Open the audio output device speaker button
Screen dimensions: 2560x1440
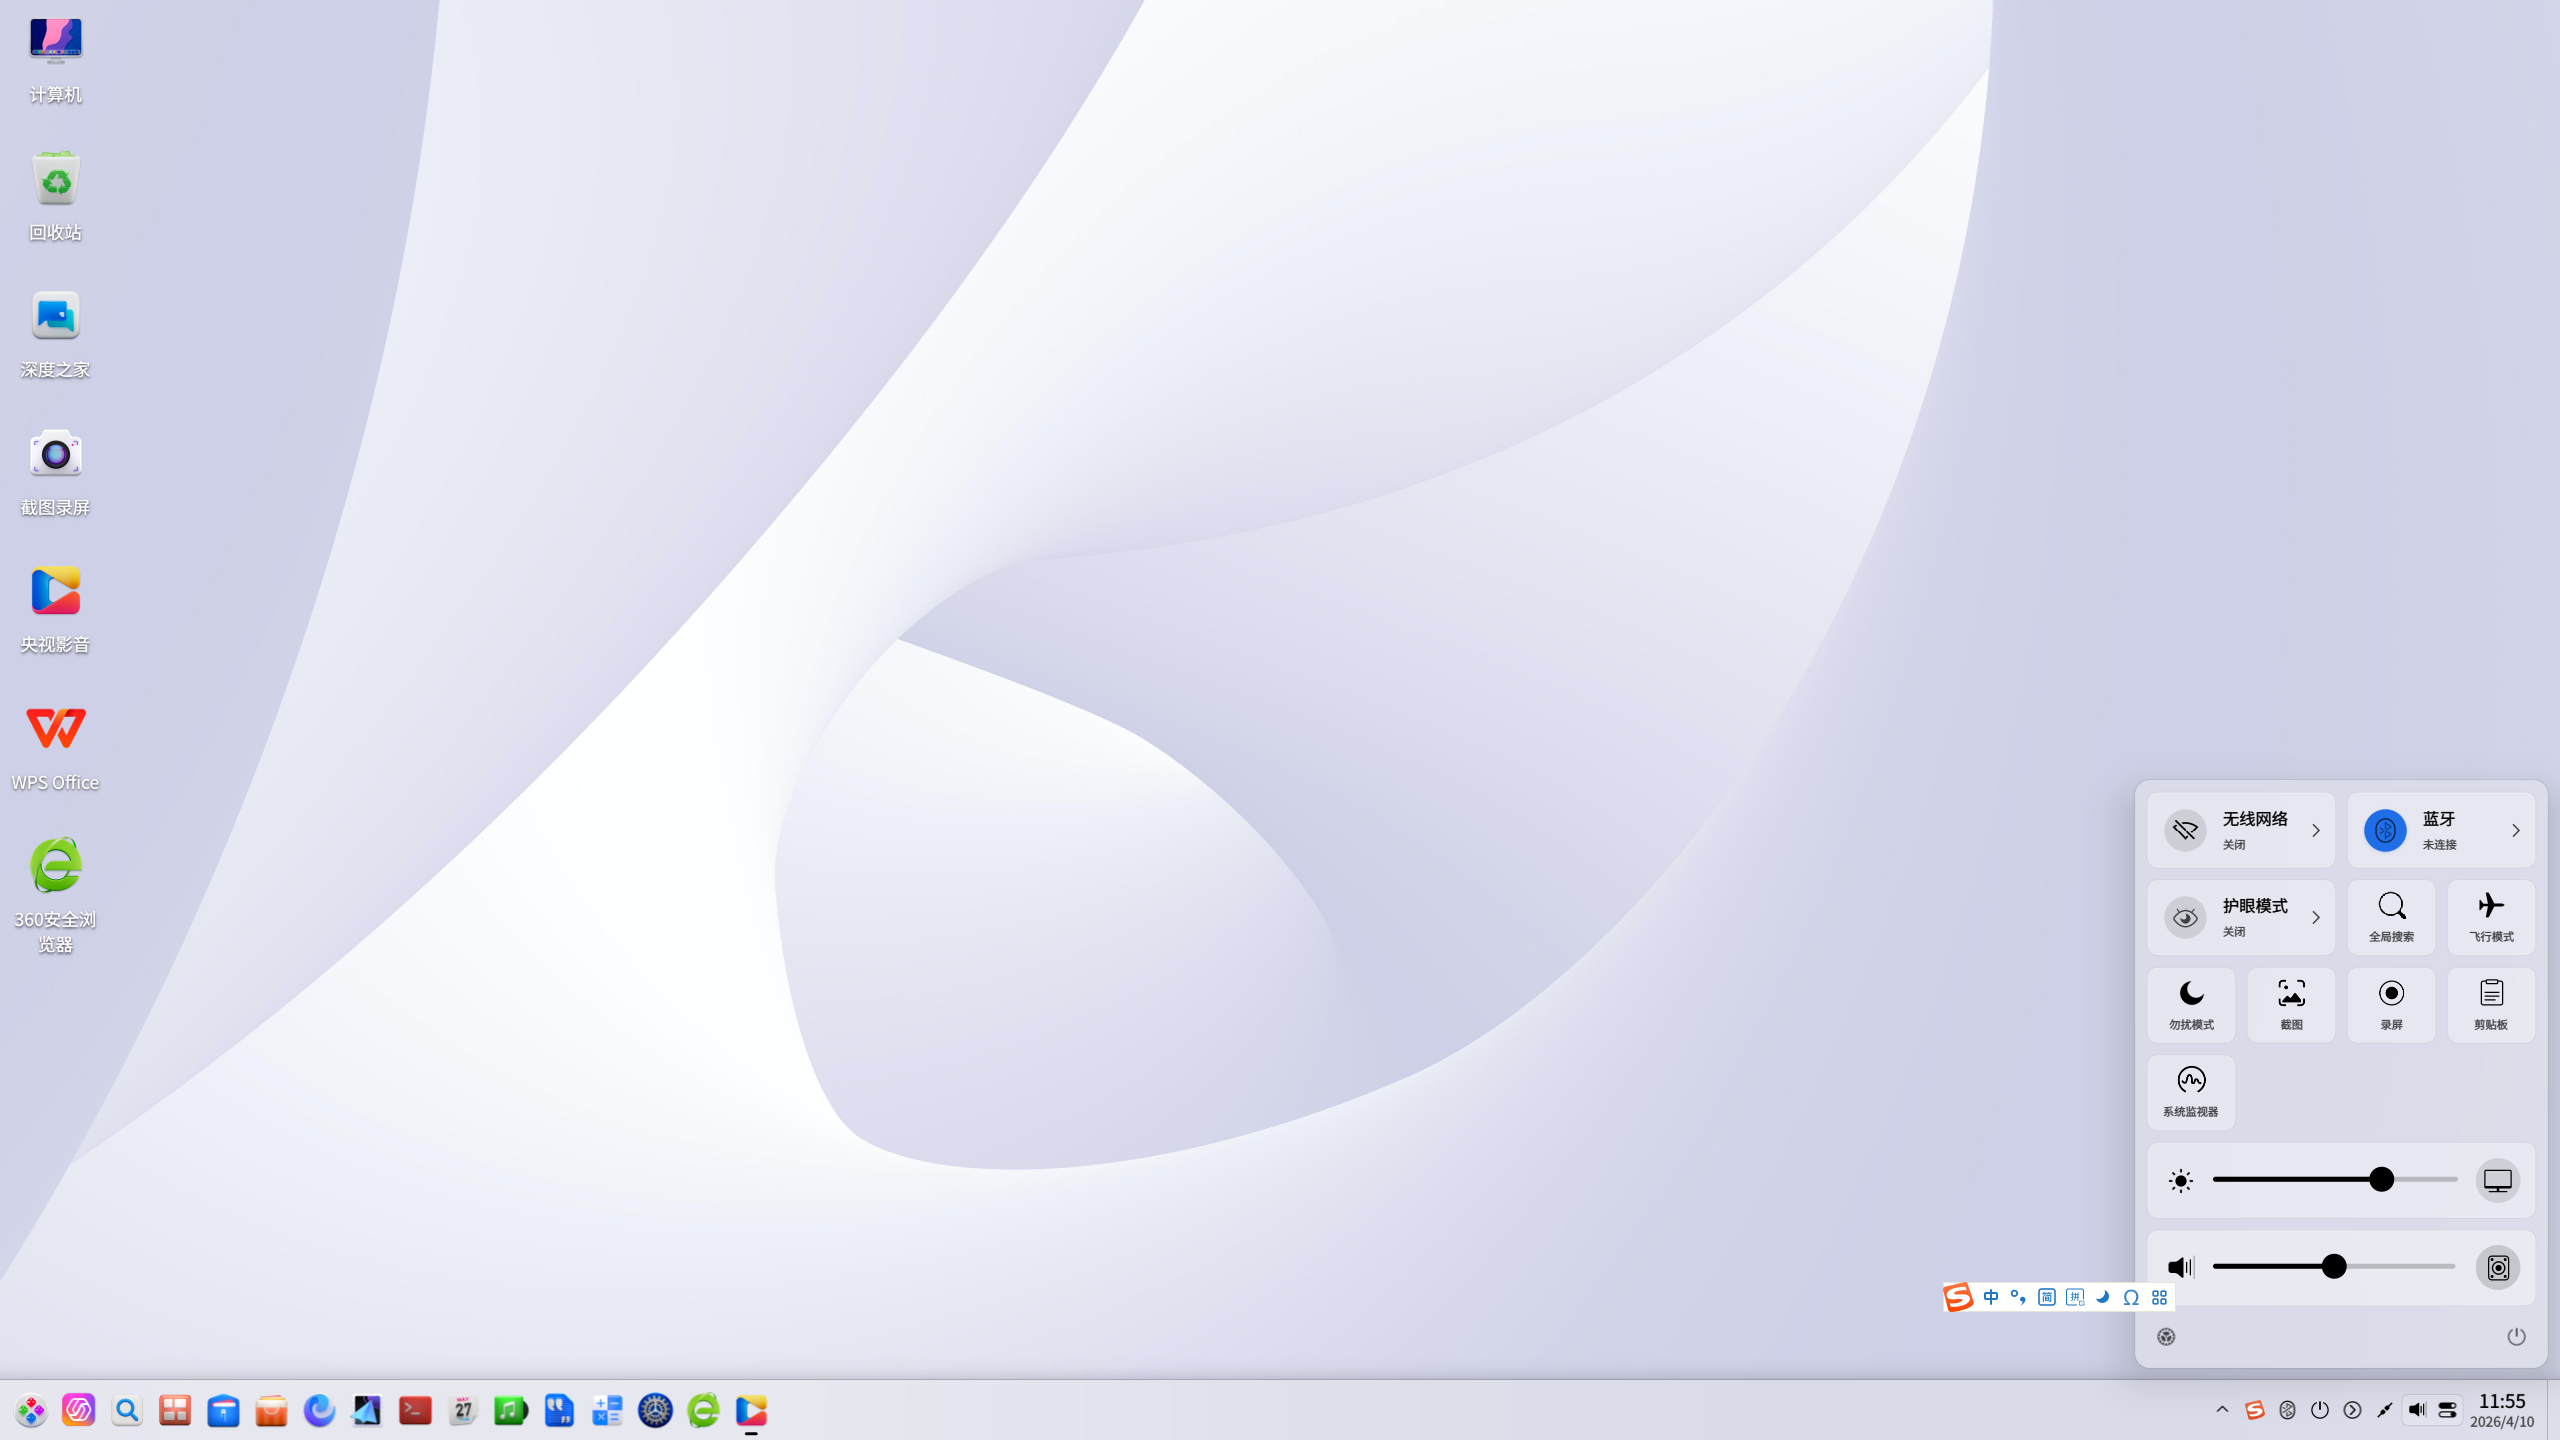[2497, 1268]
